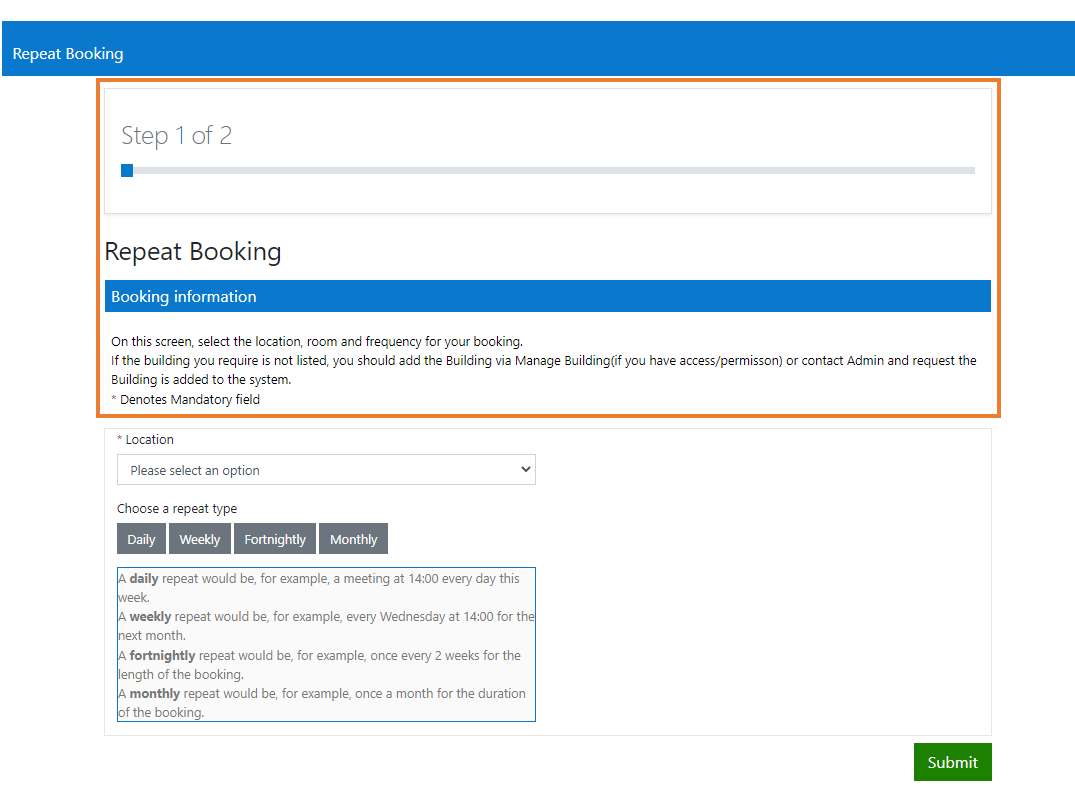Choose the Fortnightly repeat type
This screenshot has width=1075, height=805.
275,539
